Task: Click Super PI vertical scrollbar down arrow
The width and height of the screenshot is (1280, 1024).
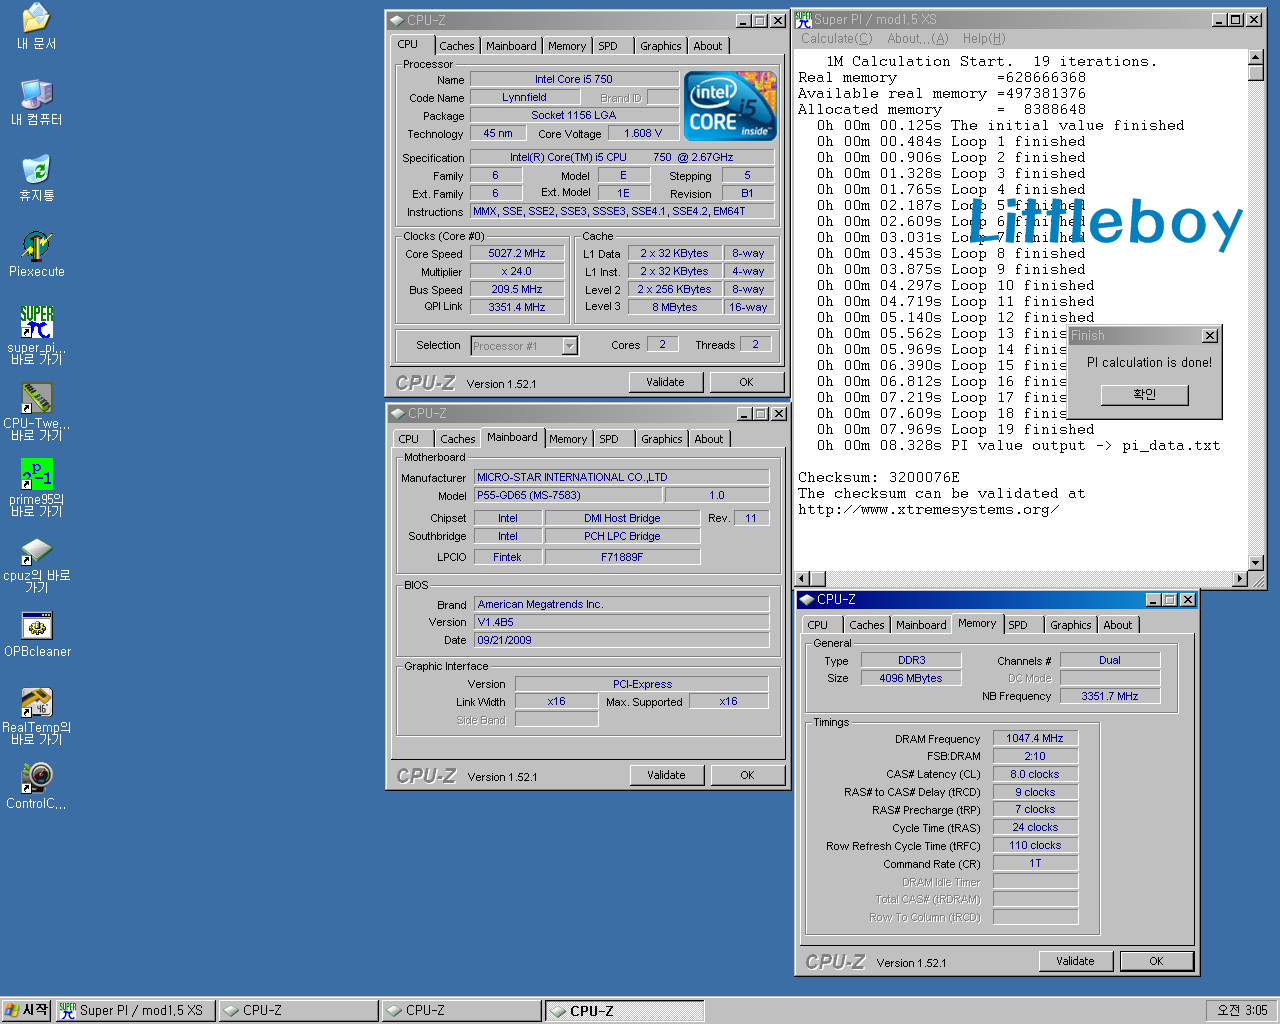Action: (1256, 563)
